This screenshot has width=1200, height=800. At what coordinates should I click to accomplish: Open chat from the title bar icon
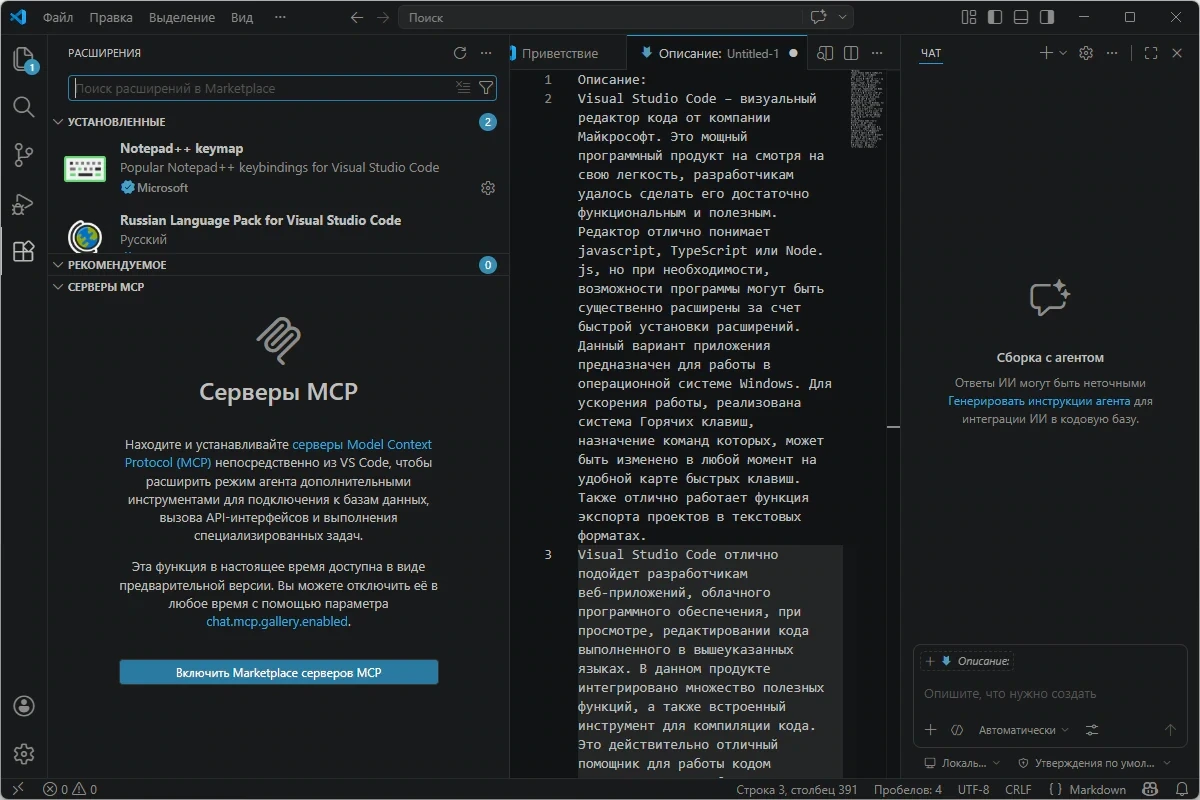tap(819, 17)
